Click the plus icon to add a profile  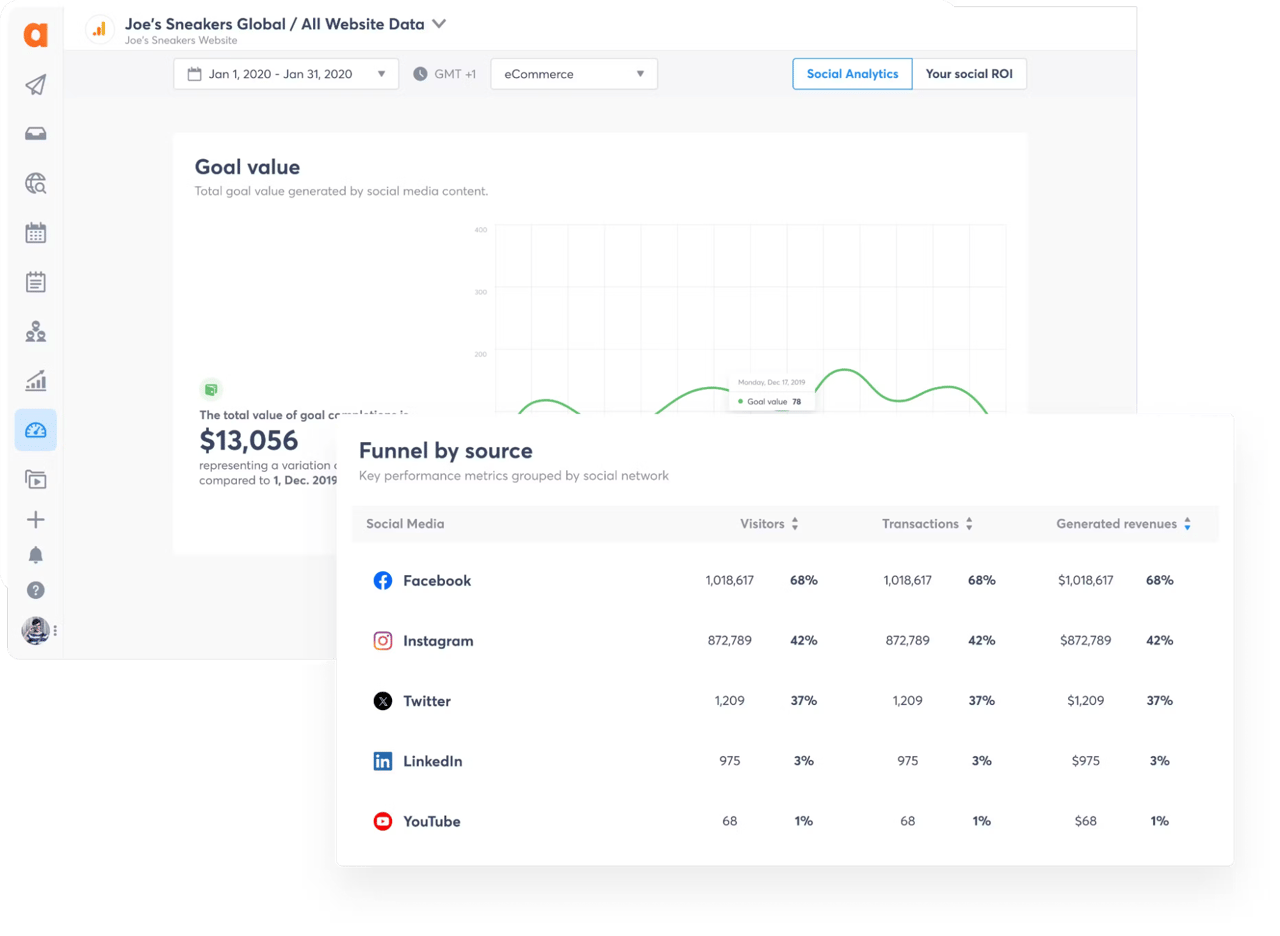point(35,519)
